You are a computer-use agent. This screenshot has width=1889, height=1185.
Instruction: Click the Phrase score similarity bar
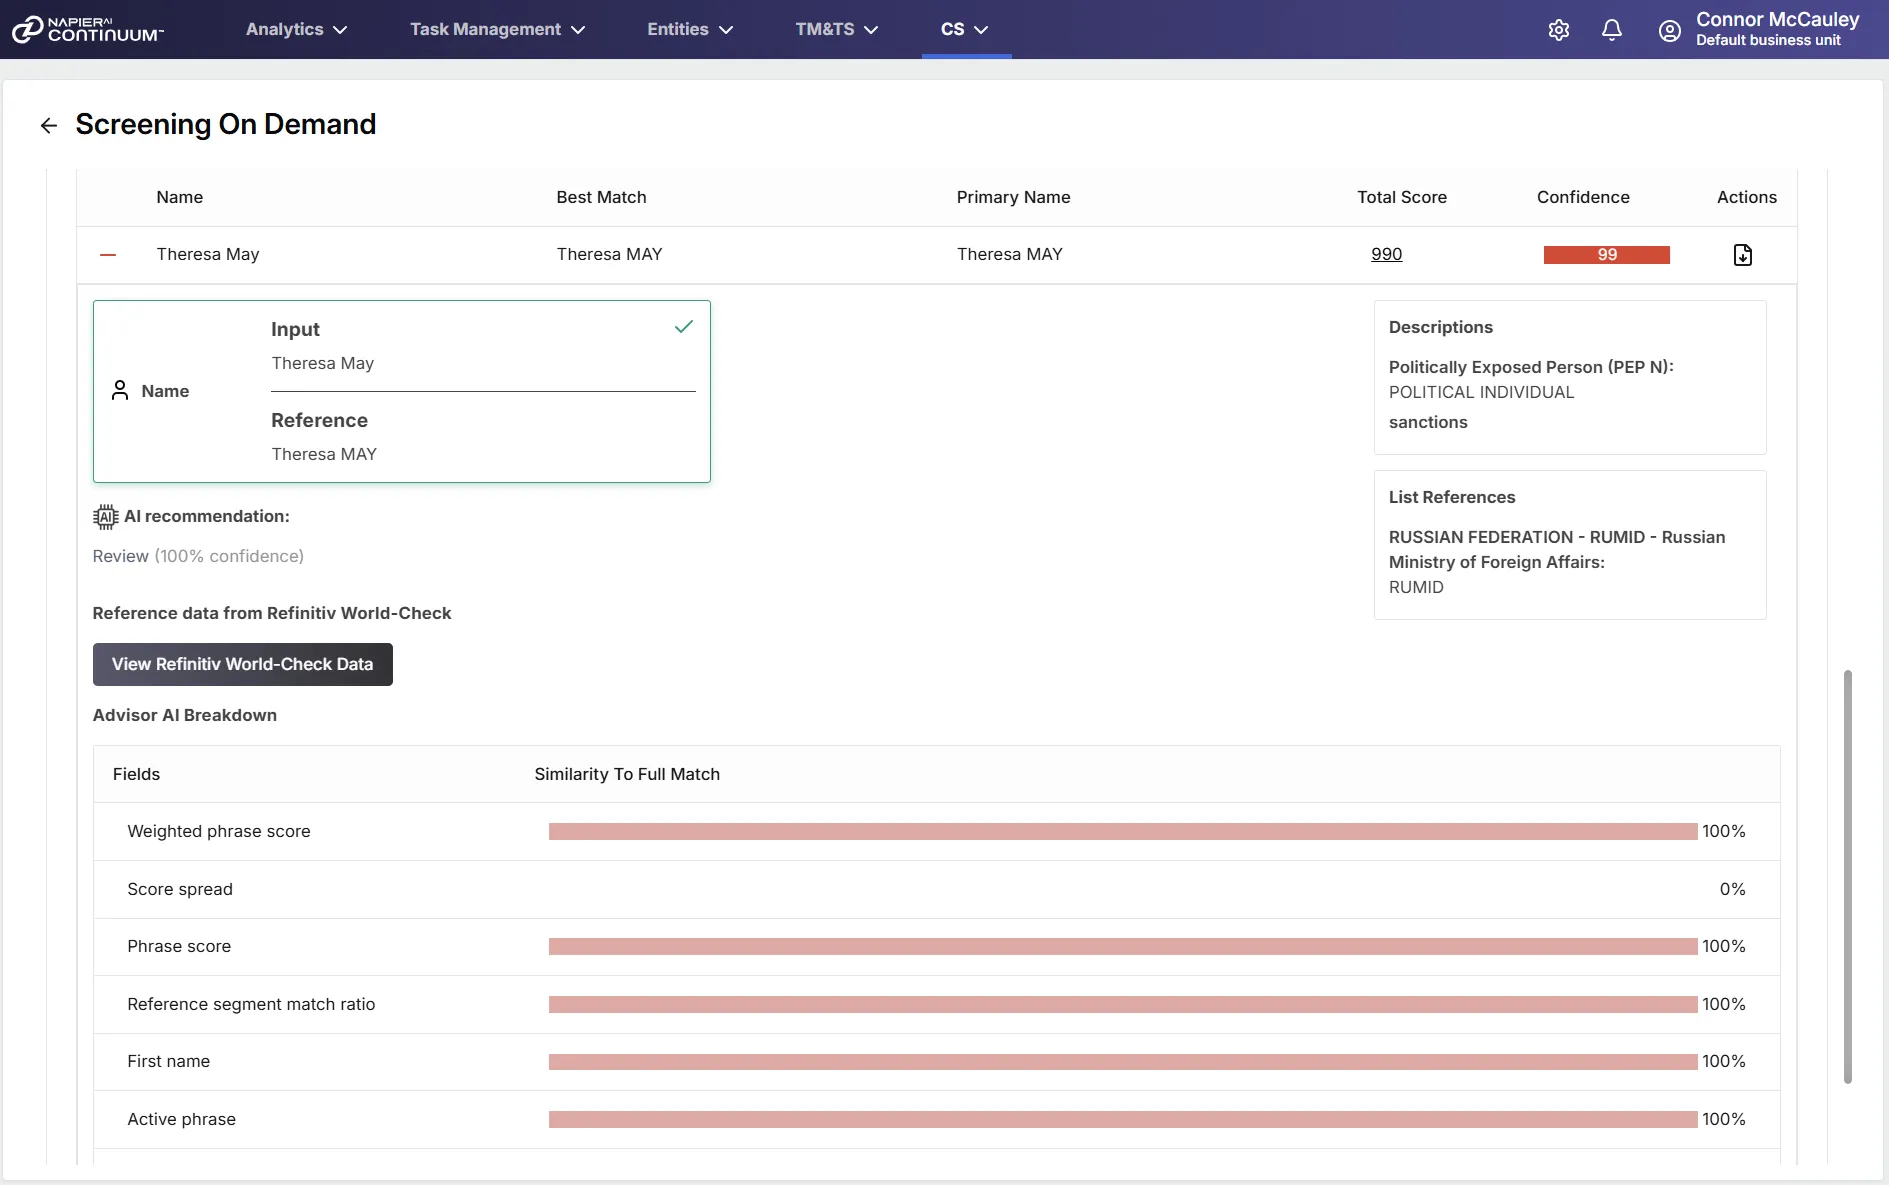[x=1122, y=947]
